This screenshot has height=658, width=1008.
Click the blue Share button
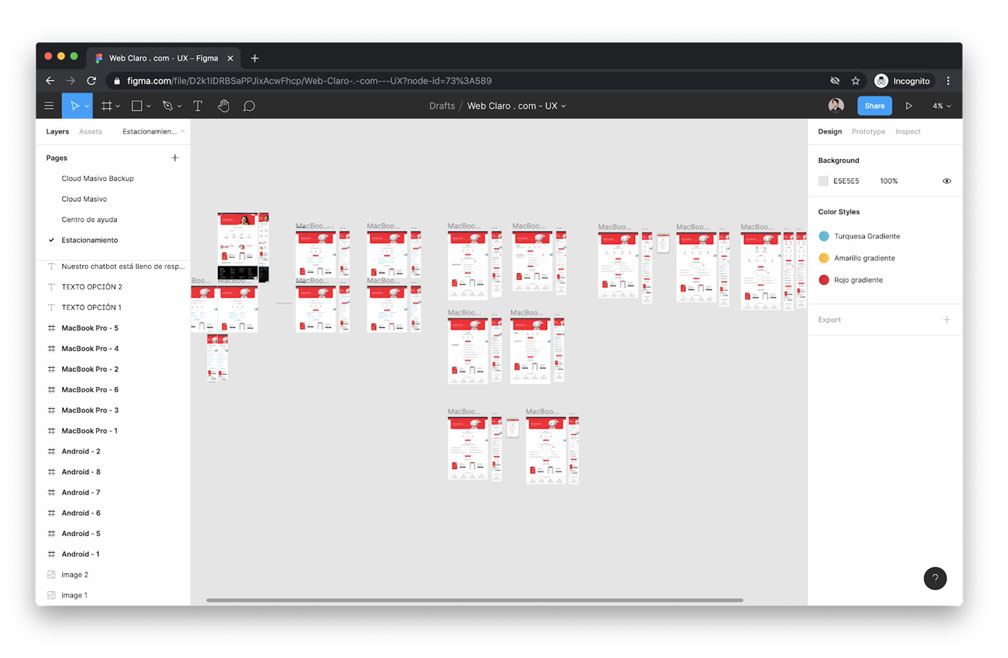[874, 105]
